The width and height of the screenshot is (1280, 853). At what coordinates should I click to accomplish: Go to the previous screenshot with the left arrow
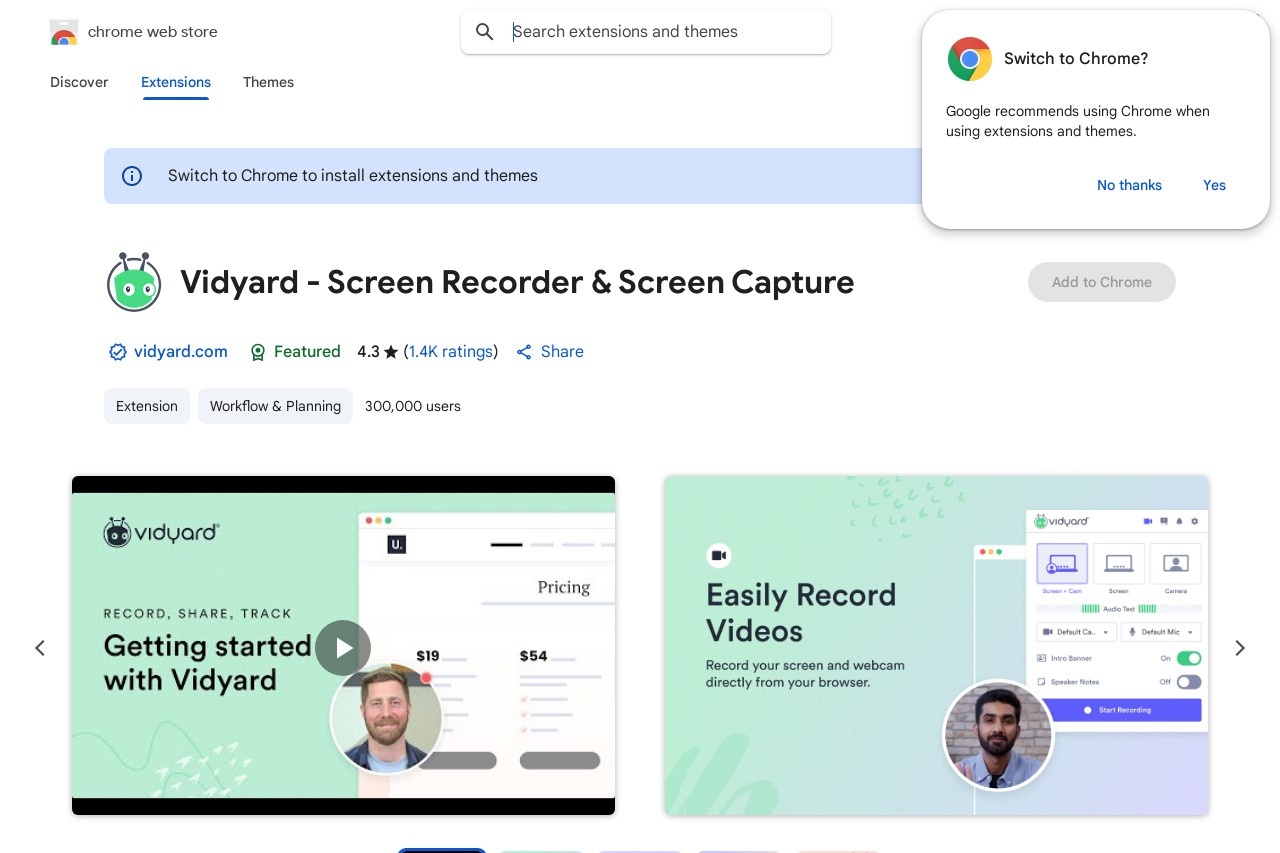click(40, 648)
